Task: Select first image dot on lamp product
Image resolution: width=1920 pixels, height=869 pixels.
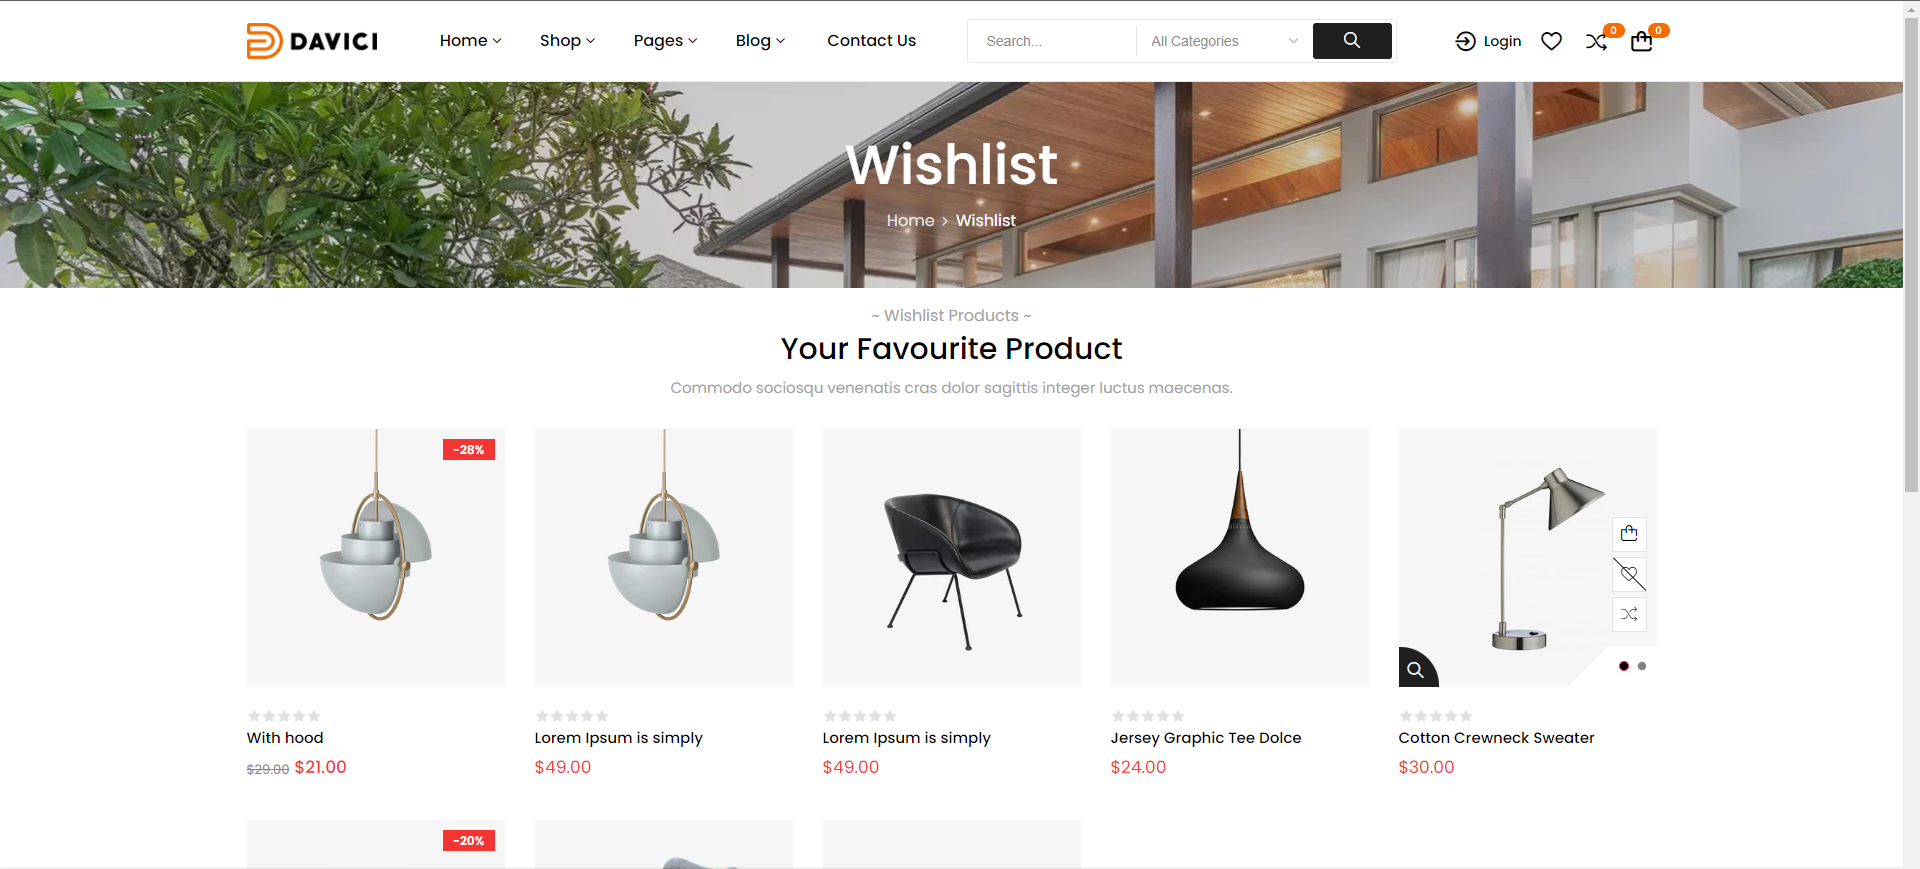Action: point(1624,666)
